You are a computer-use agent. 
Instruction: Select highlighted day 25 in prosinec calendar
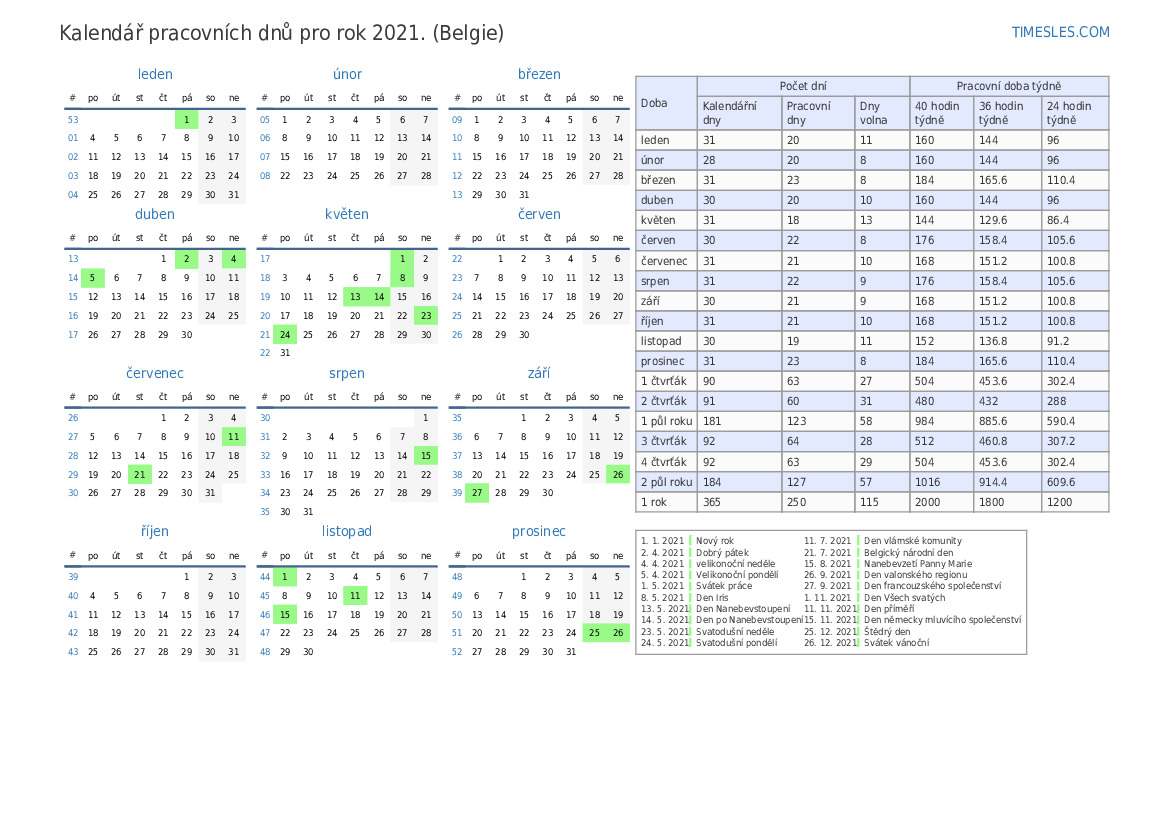tap(594, 633)
